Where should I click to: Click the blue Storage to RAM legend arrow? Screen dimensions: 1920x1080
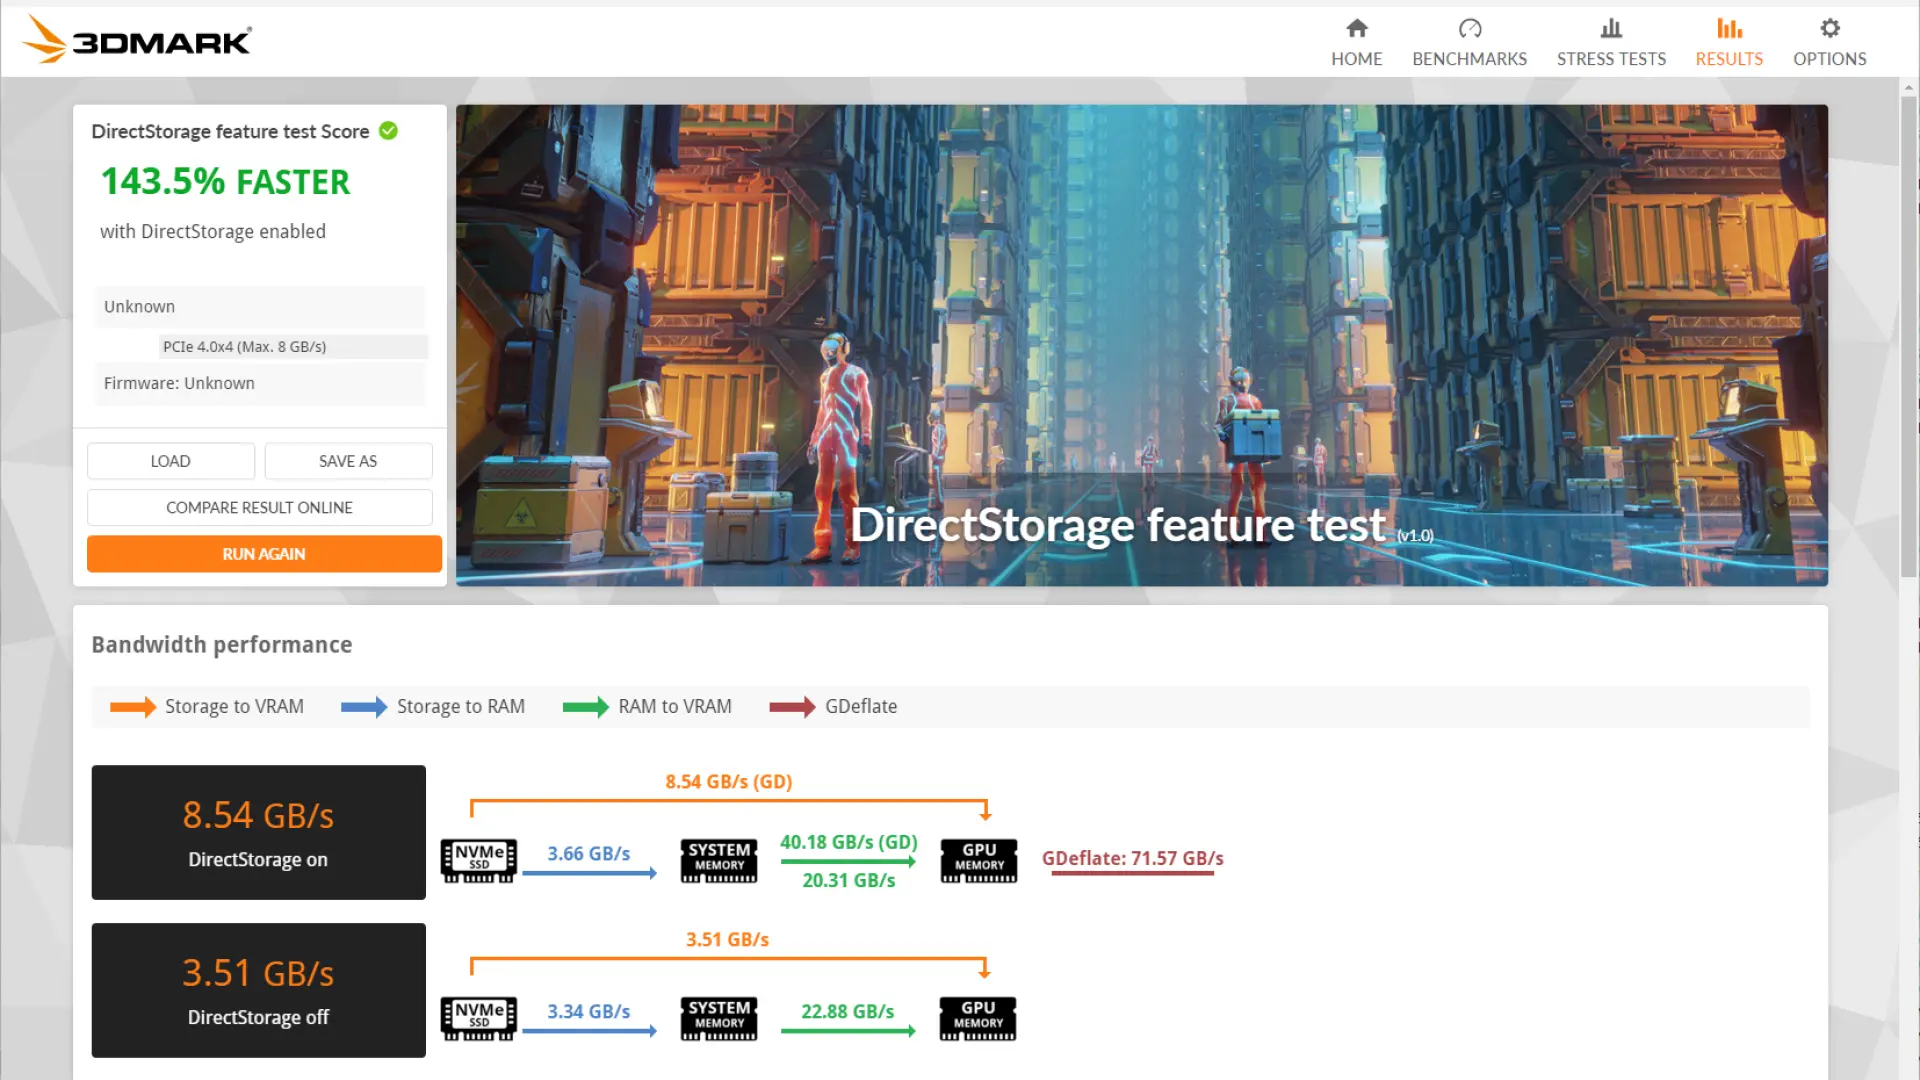(364, 707)
